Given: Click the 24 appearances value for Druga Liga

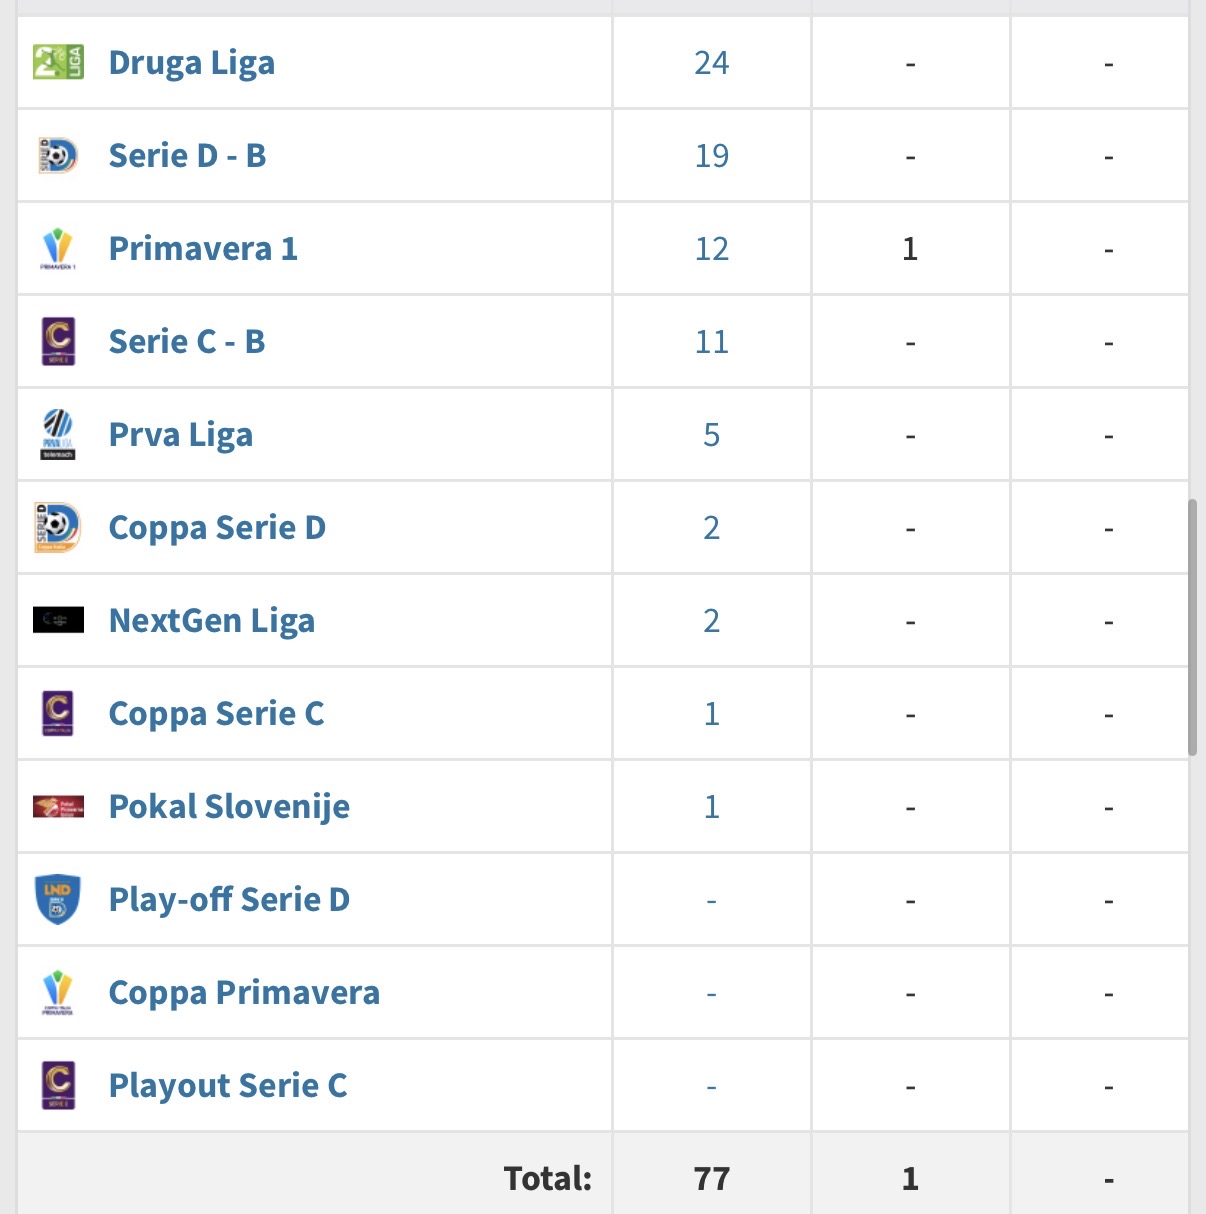Looking at the screenshot, I should coord(712,63).
